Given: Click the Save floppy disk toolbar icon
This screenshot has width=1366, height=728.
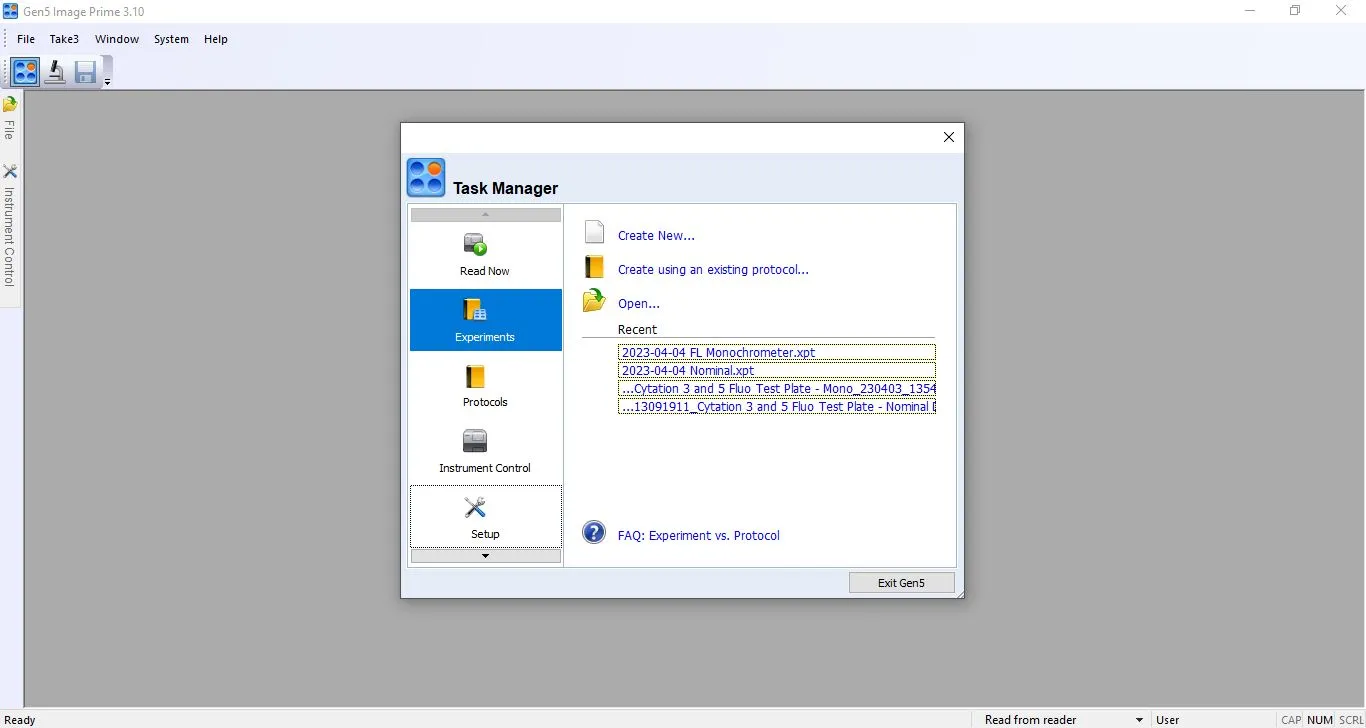Looking at the screenshot, I should (x=85, y=72).
